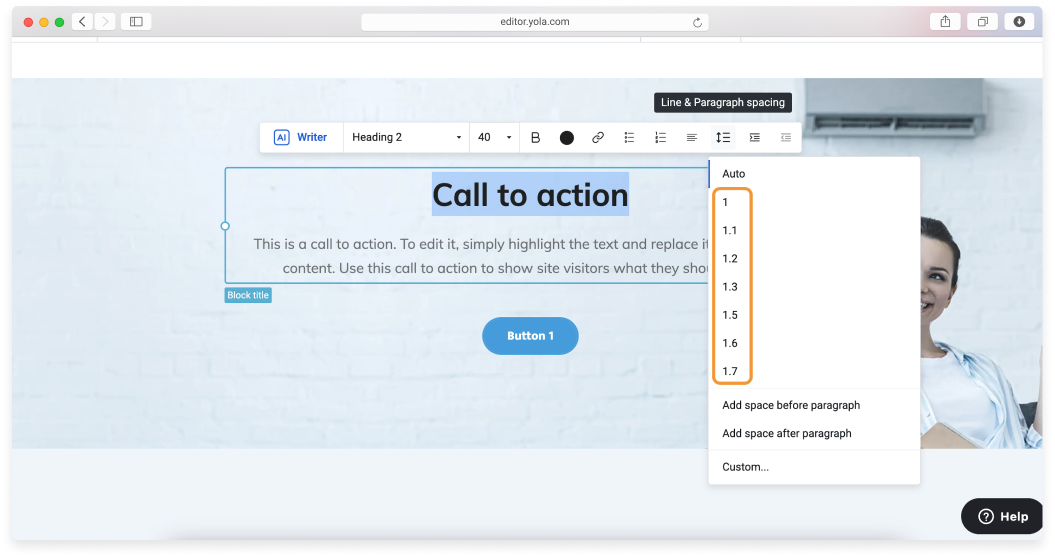Open Custom... spacing option
The image size is (1055, 558).
pos(746,467)
